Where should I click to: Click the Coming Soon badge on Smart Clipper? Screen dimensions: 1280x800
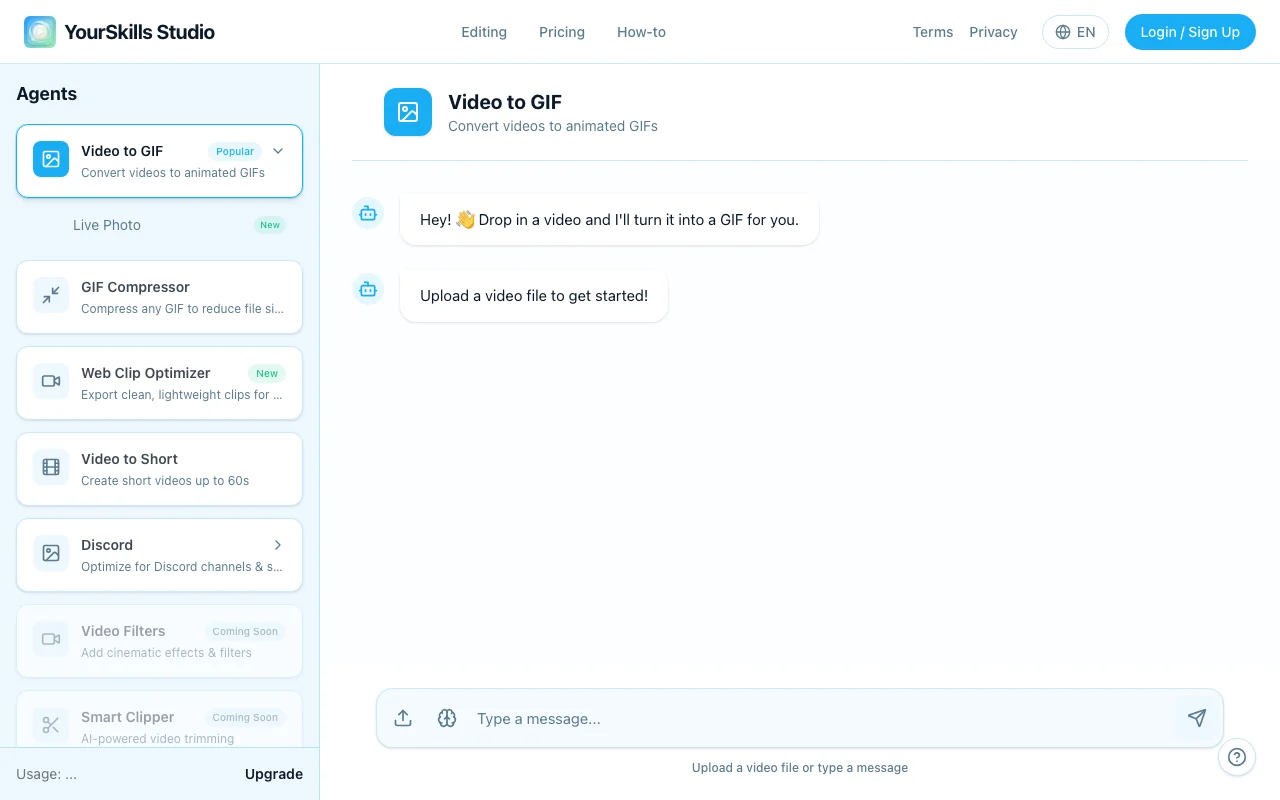(x=245, y=717)
